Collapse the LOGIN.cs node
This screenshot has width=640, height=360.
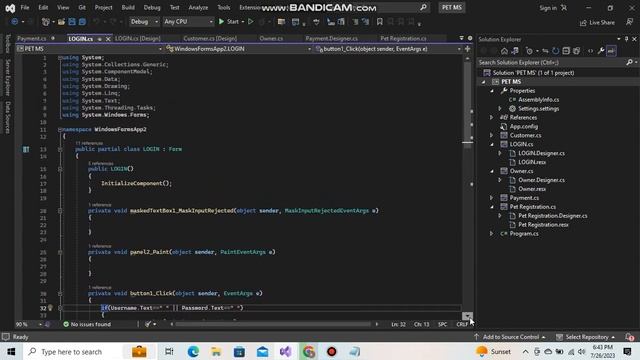click(492, 144)
